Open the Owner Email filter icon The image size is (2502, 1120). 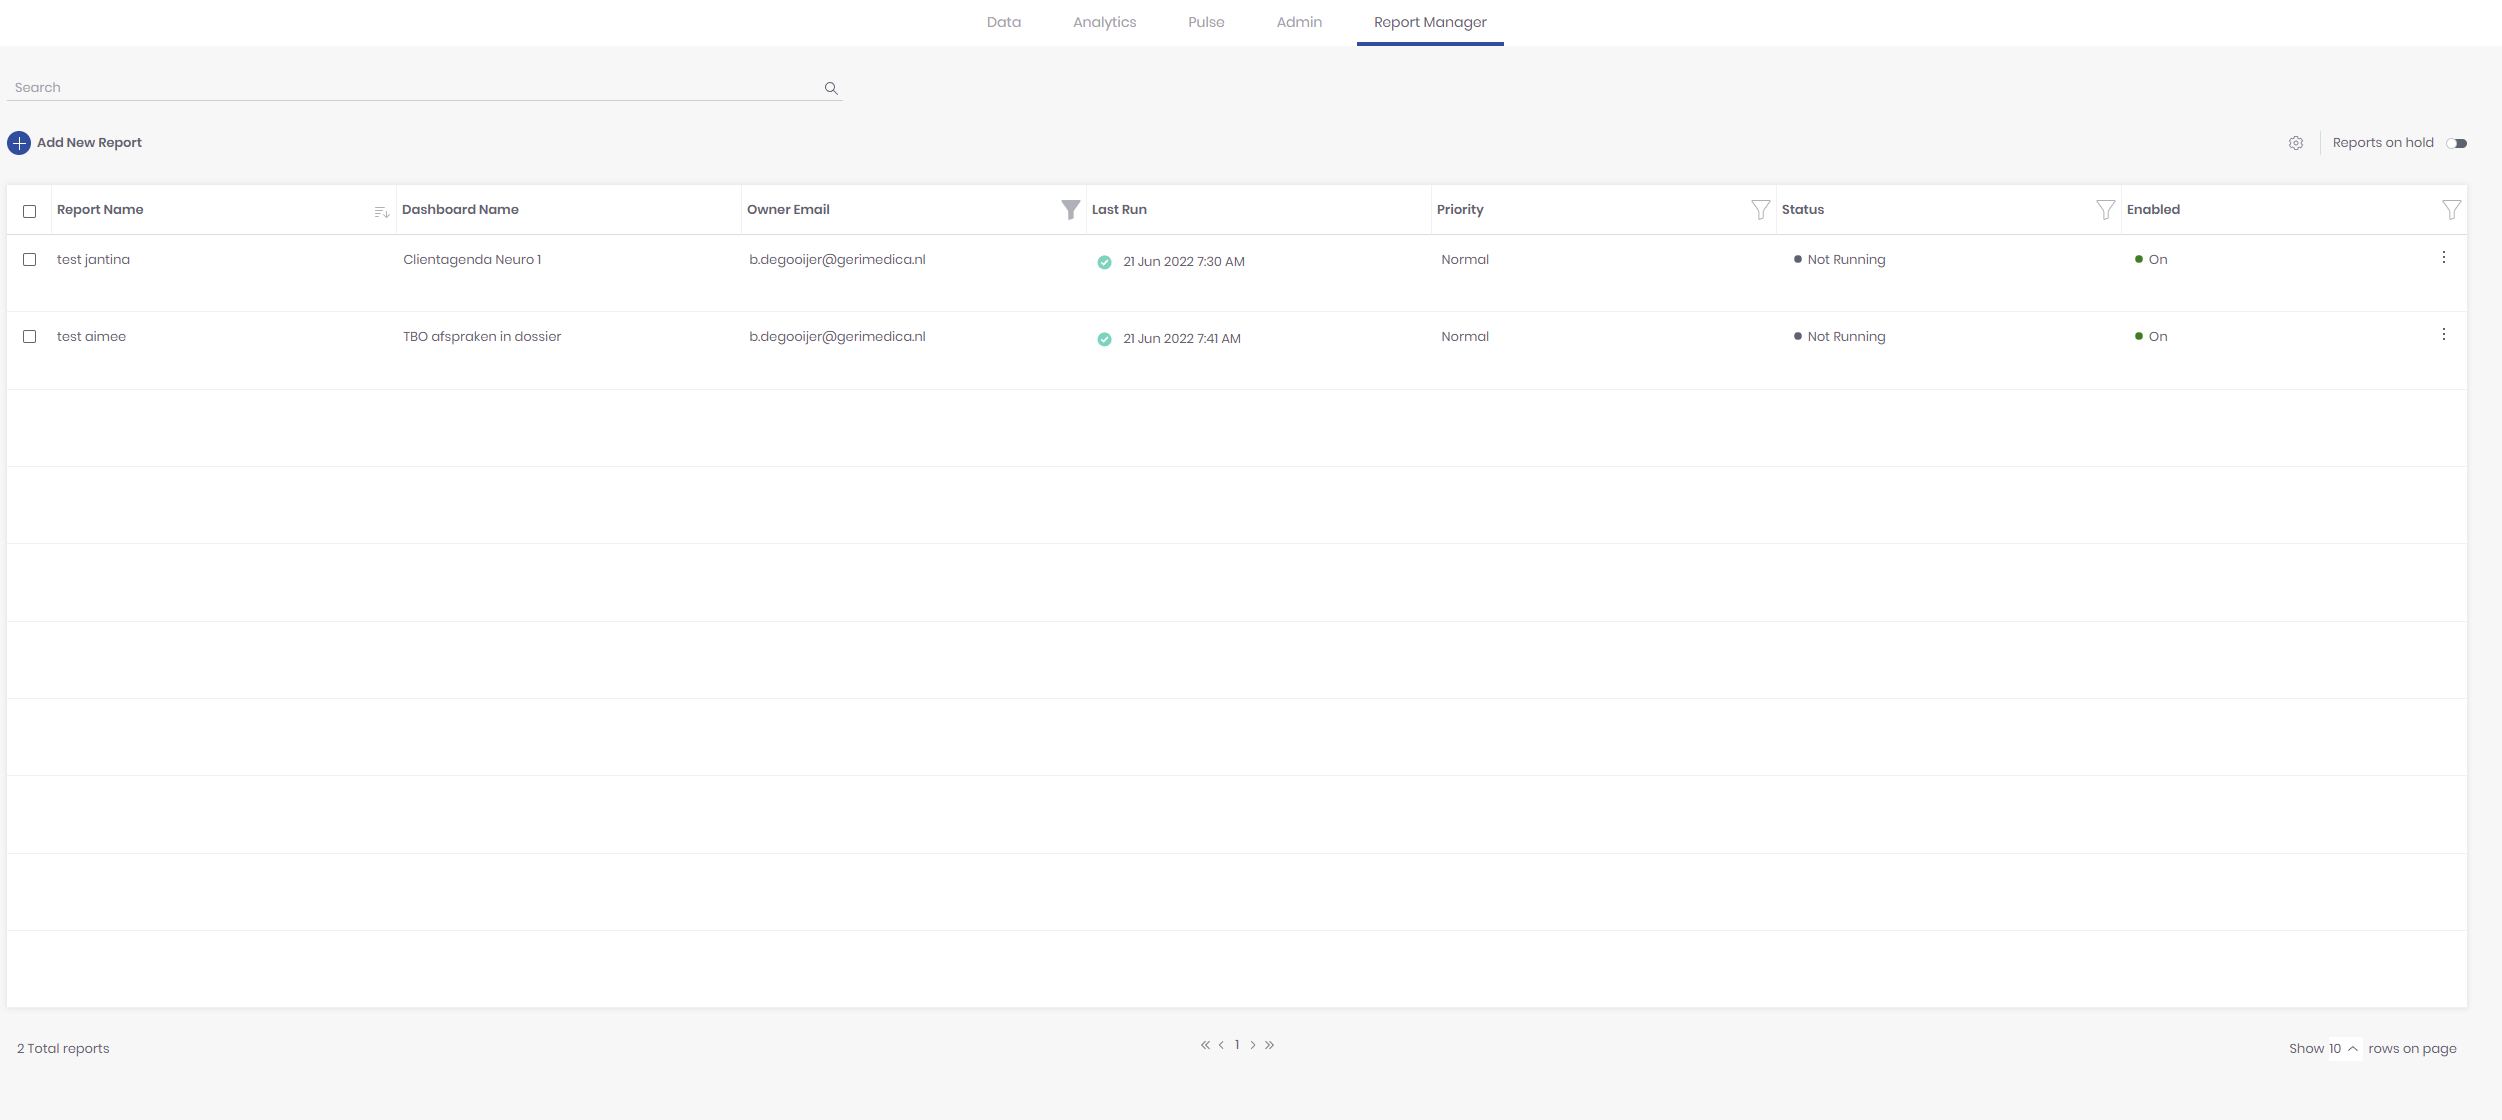(1070, 209)
